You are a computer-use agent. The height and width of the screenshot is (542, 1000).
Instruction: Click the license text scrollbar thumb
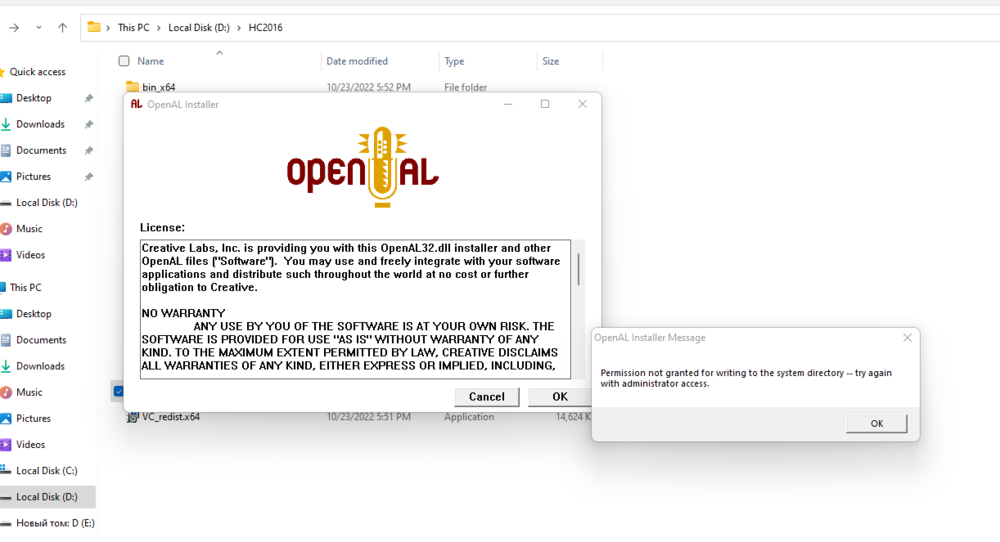coord(578,268)
